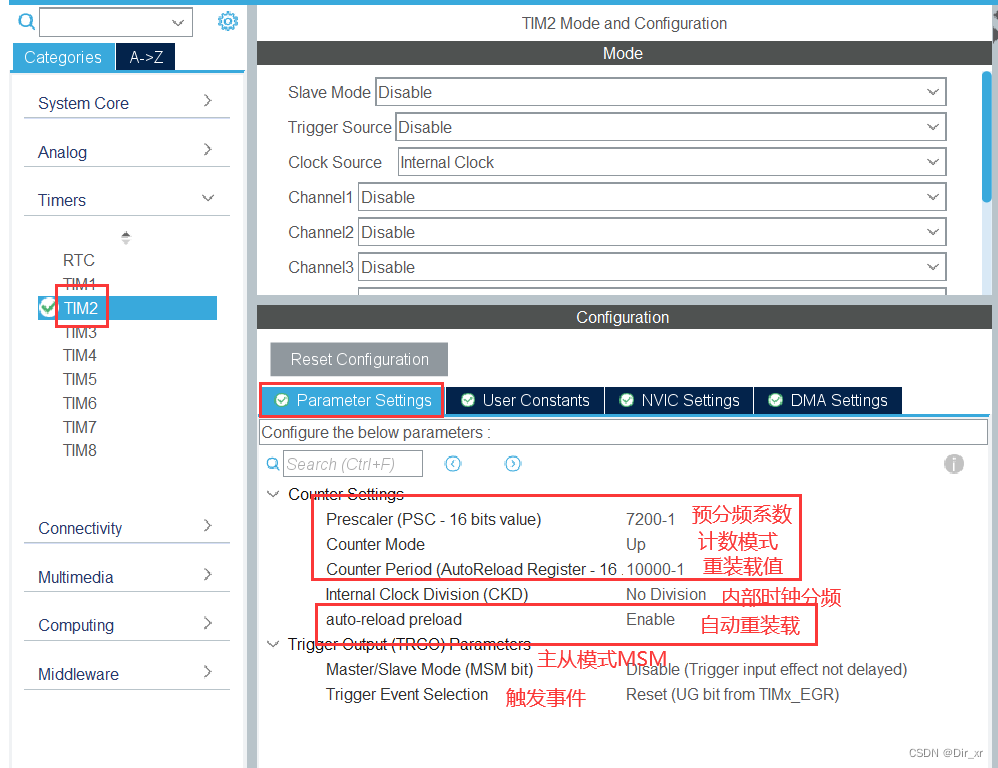
Task: Click the Internal Clock Division (CKD) label
Action: coord(426,594)
